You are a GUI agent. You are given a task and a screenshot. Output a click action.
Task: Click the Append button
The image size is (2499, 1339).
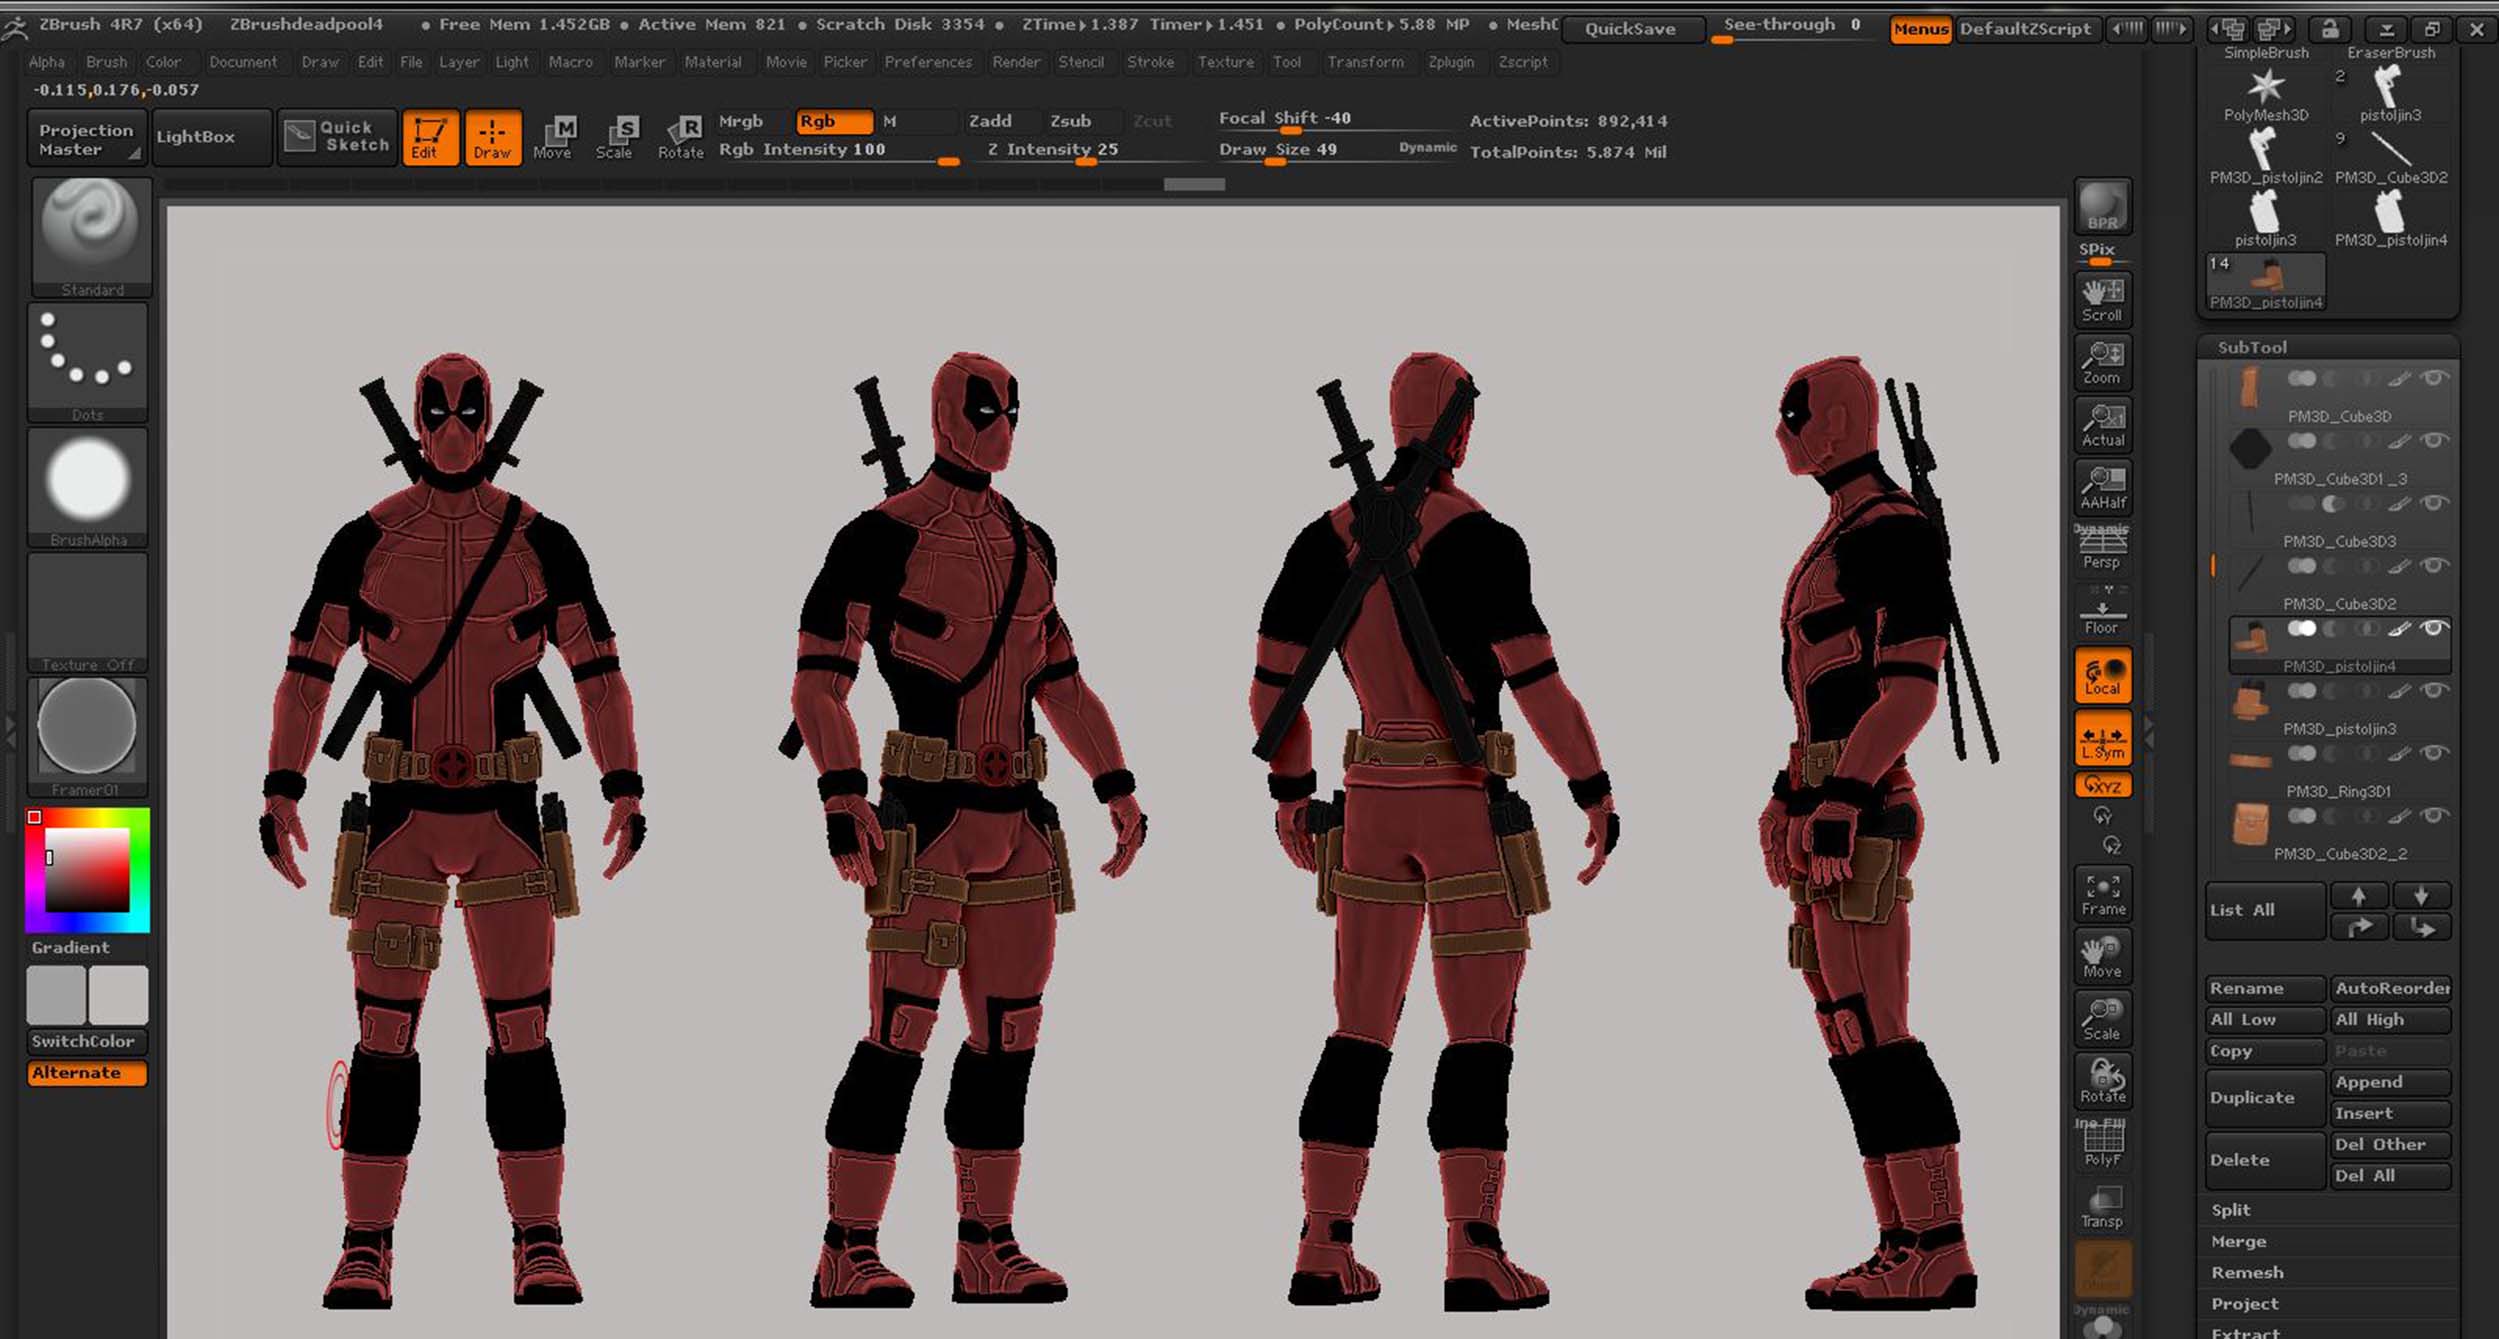2390,1082
